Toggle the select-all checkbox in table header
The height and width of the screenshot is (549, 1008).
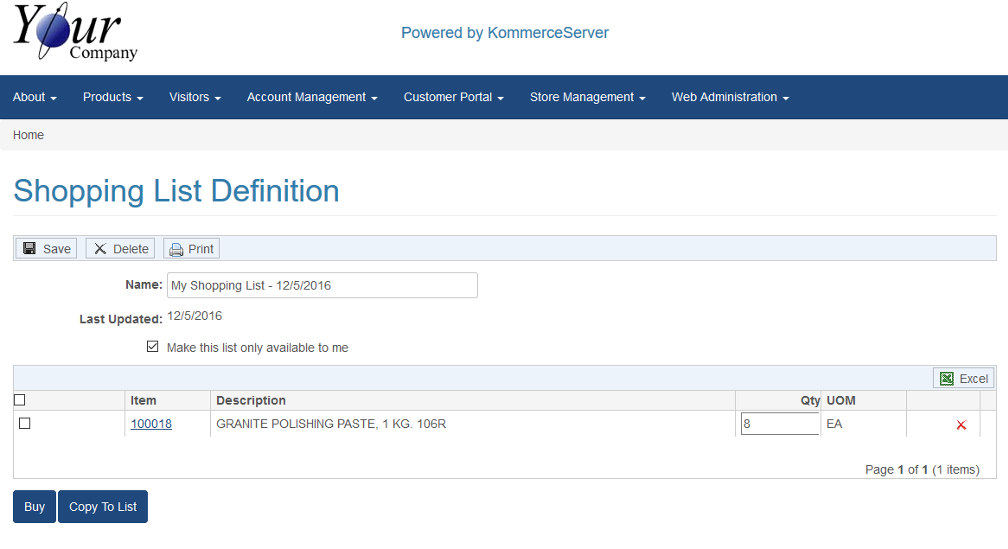[20, 400]
